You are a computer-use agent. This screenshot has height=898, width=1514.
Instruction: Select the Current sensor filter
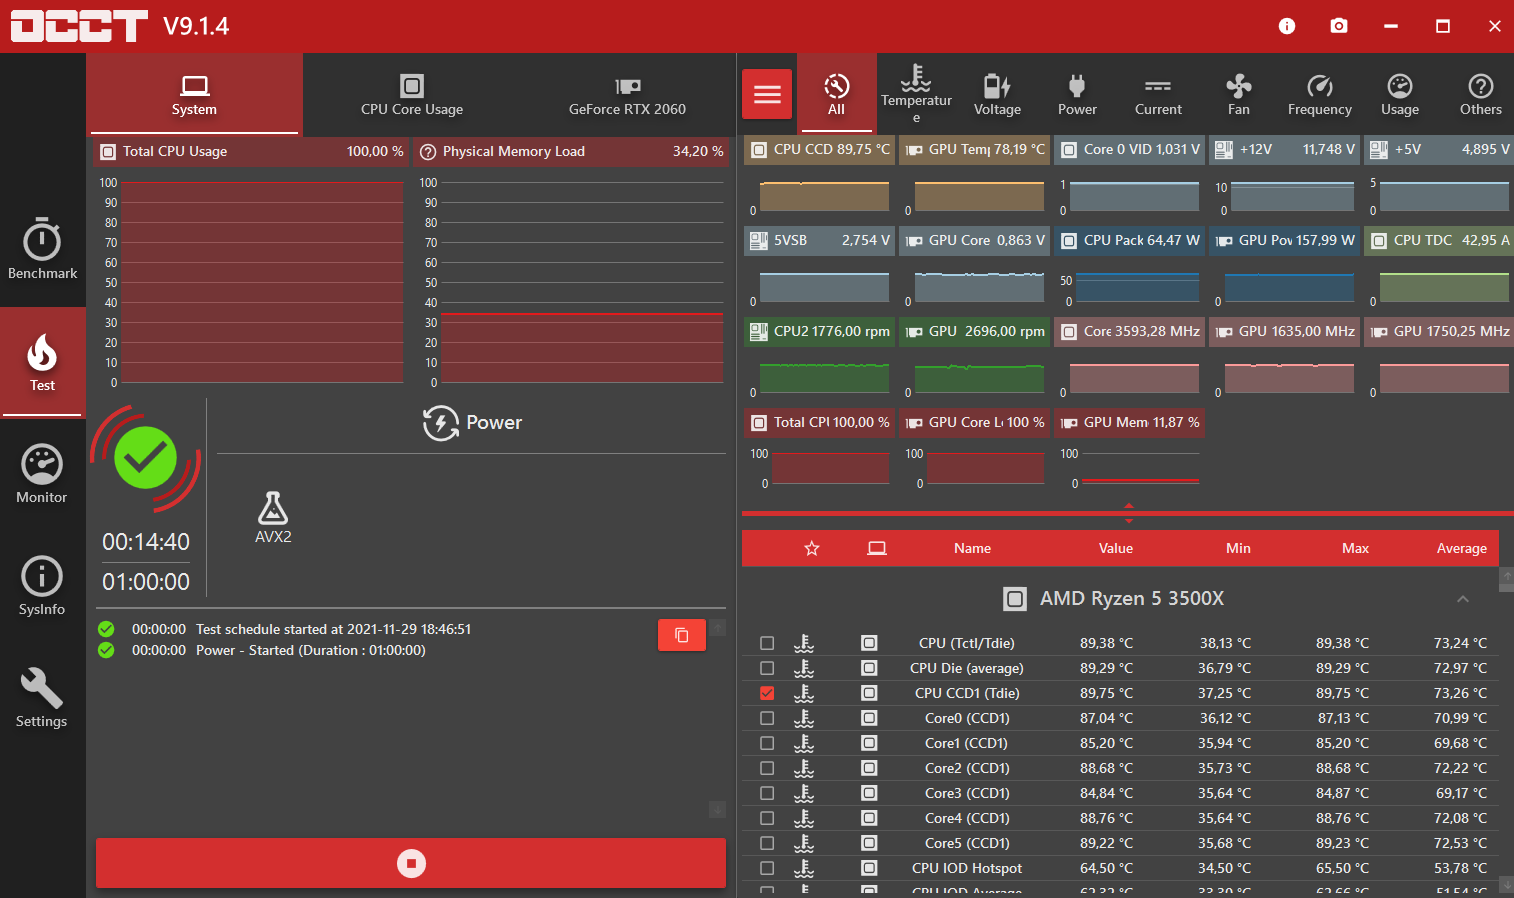(1158, 95)
